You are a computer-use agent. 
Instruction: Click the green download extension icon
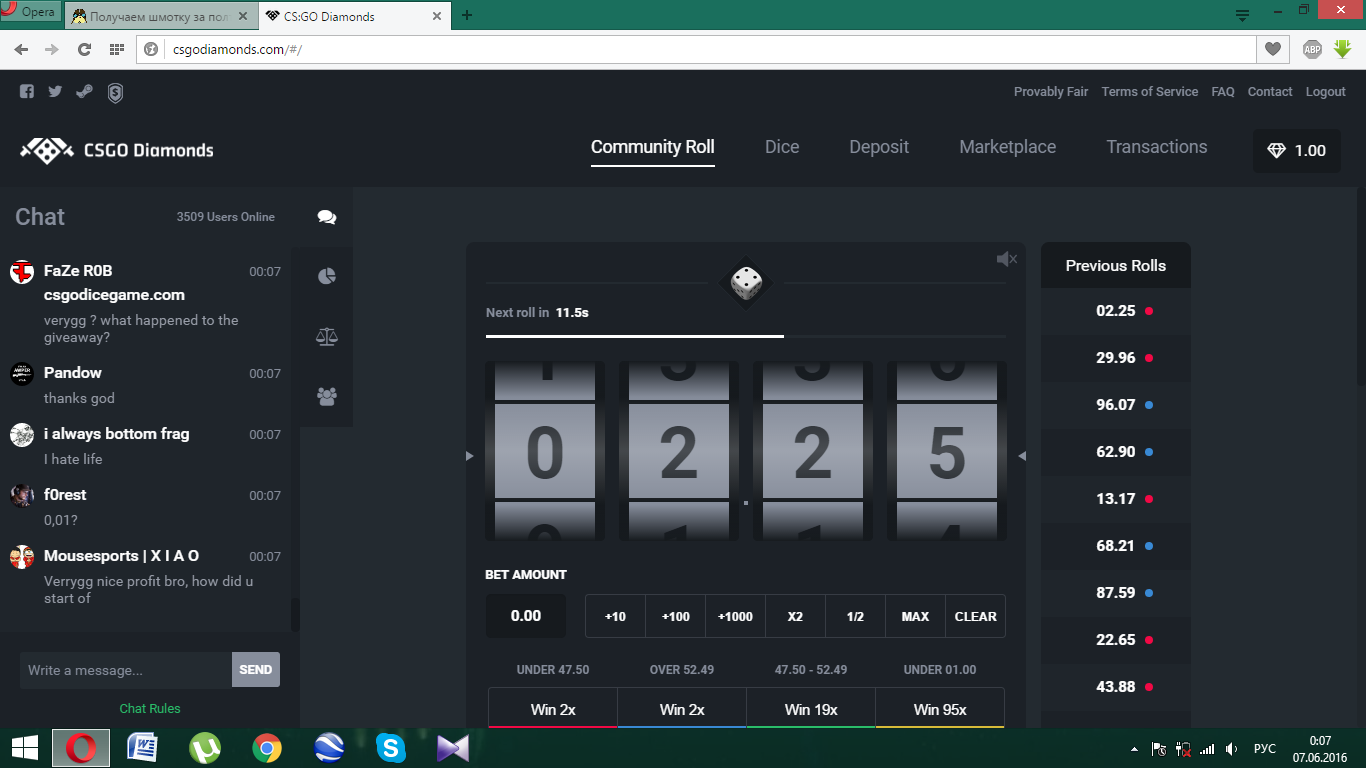(x=1342, y=48)
